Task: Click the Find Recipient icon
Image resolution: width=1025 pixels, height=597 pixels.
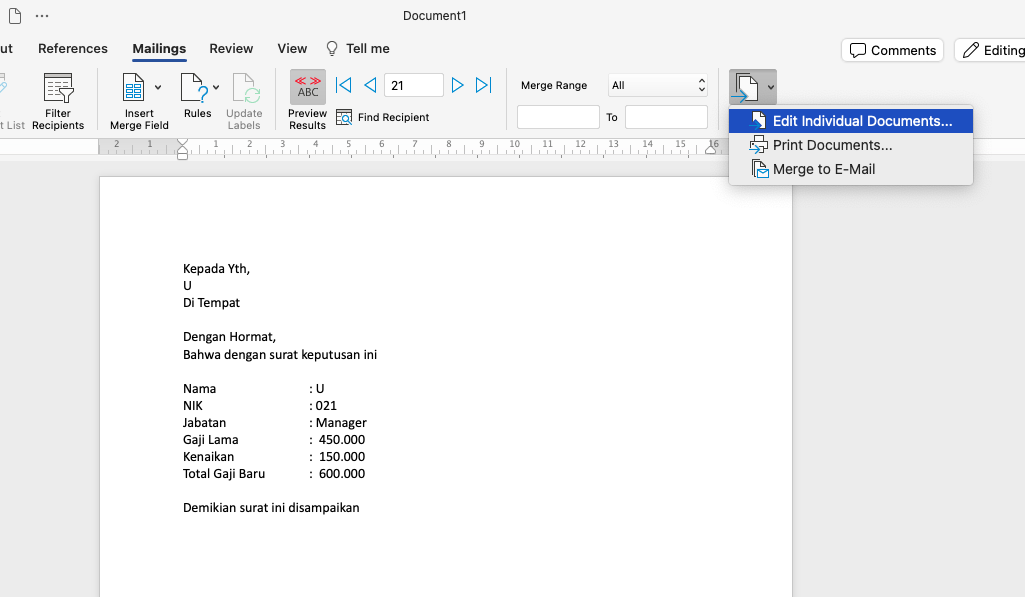Action: click(344, 117)
